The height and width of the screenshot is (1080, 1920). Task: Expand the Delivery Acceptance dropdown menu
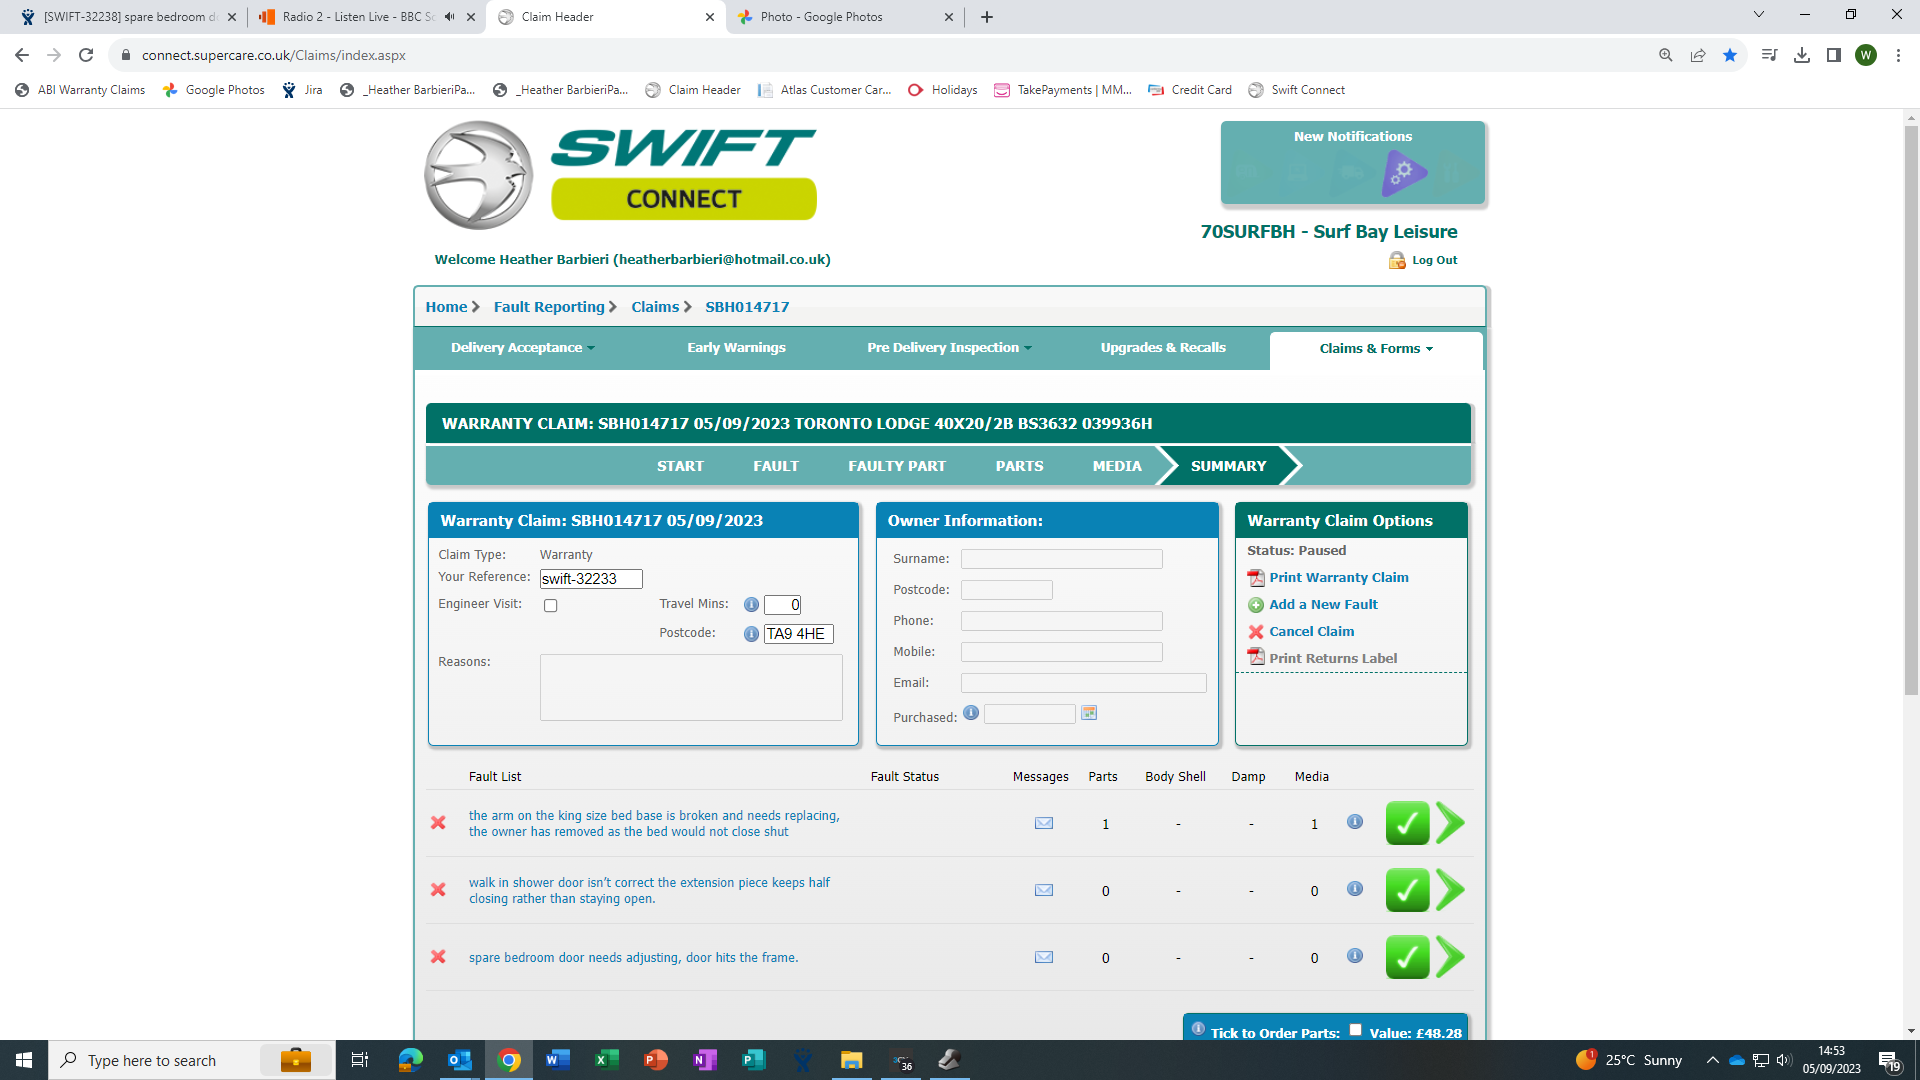click(x=522, y=348)
